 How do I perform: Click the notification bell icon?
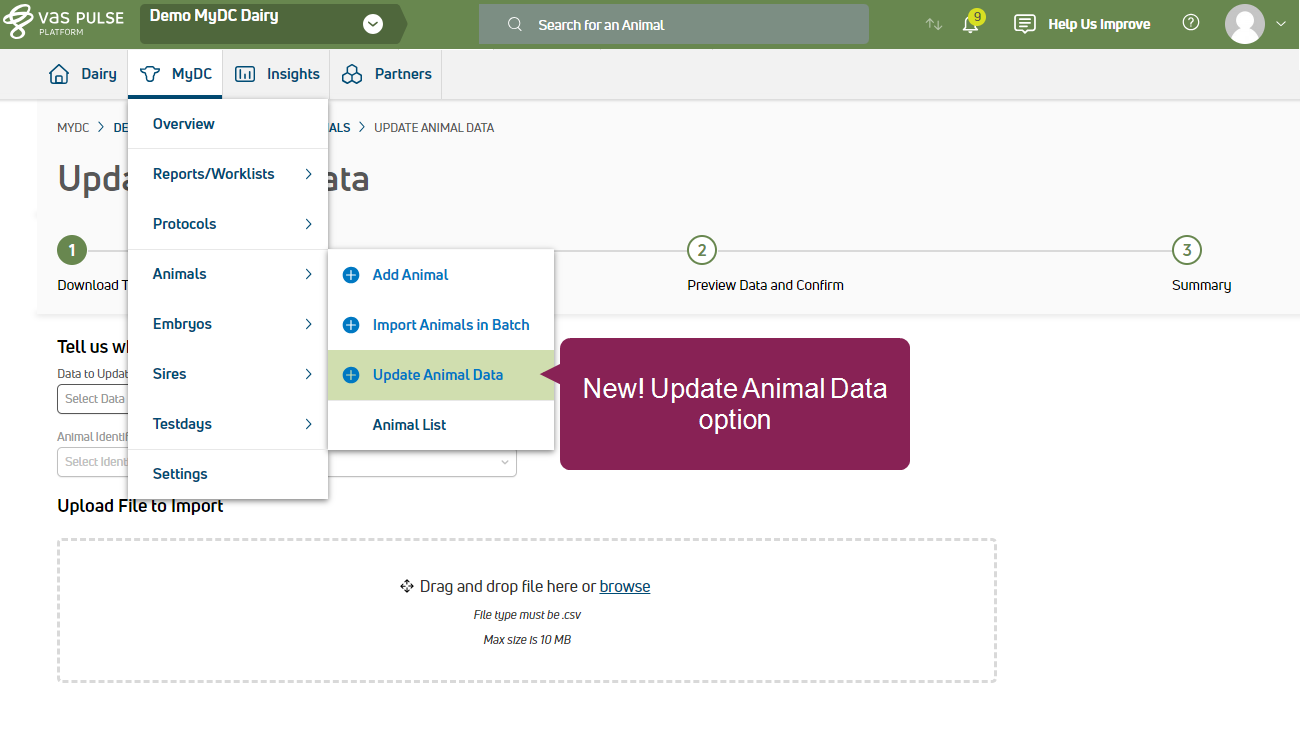coord(970,25)
